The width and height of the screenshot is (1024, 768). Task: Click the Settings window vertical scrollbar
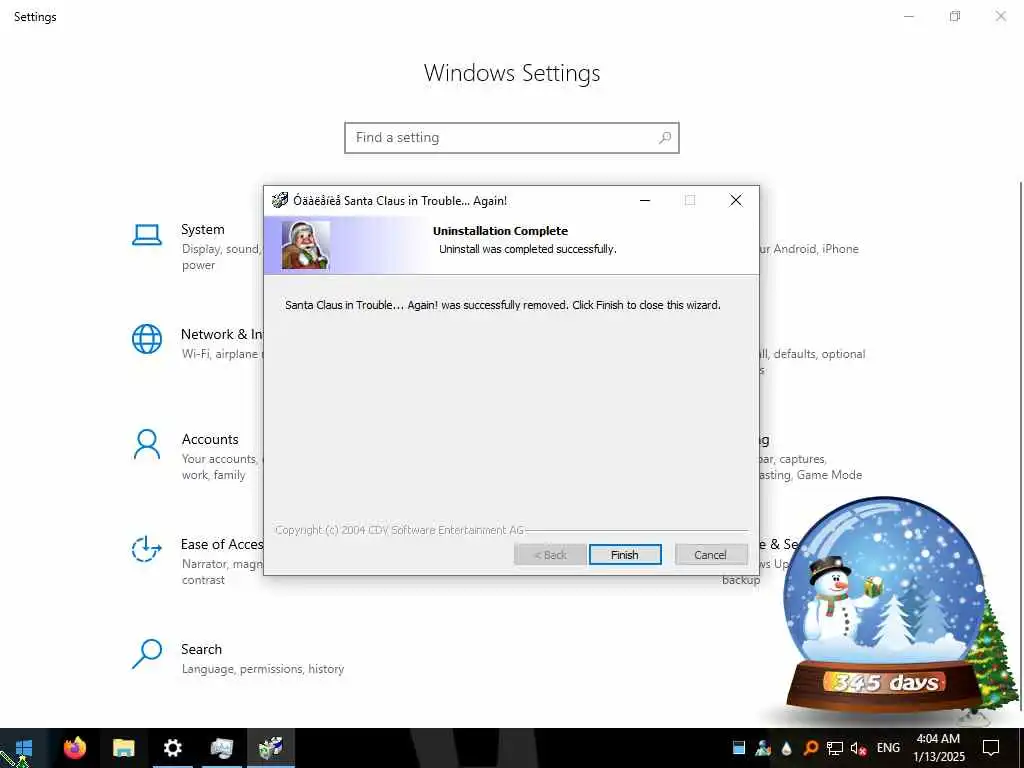1020,448
